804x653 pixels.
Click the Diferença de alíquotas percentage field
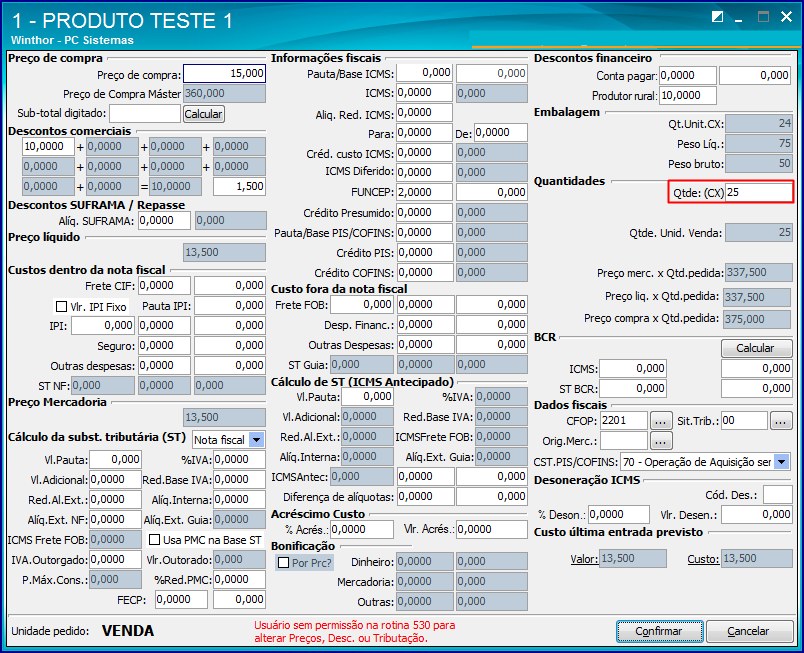(425, 497)
